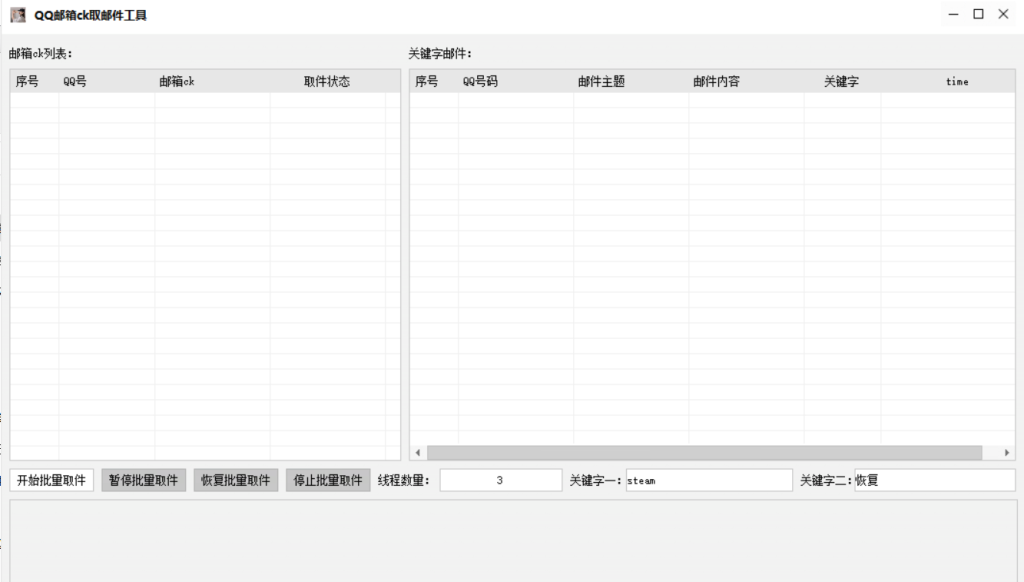This screenshot has height=582, width=1024.
Task: Click the 关键字二 field containing 恢复
Action: (x=935, y=480)
